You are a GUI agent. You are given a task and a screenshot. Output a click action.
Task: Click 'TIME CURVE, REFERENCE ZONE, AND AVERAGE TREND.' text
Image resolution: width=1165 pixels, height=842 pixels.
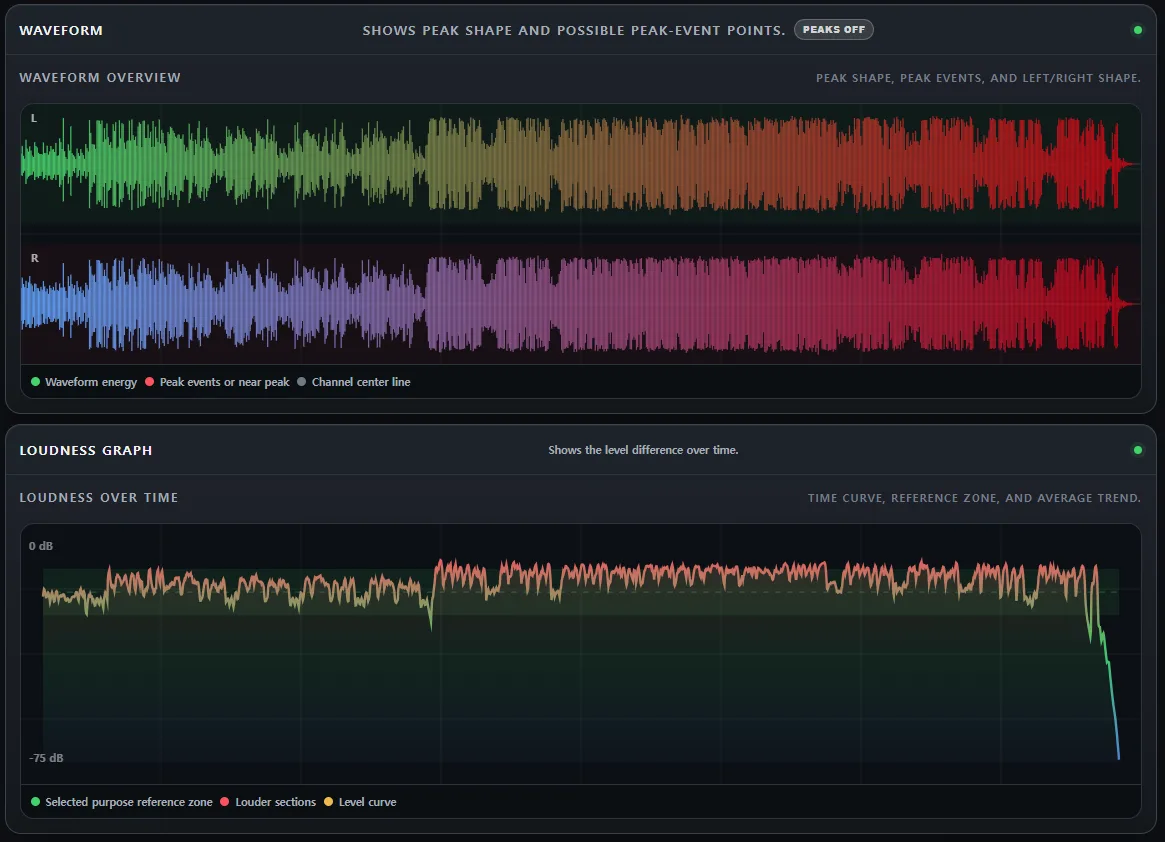coord(974,498)
